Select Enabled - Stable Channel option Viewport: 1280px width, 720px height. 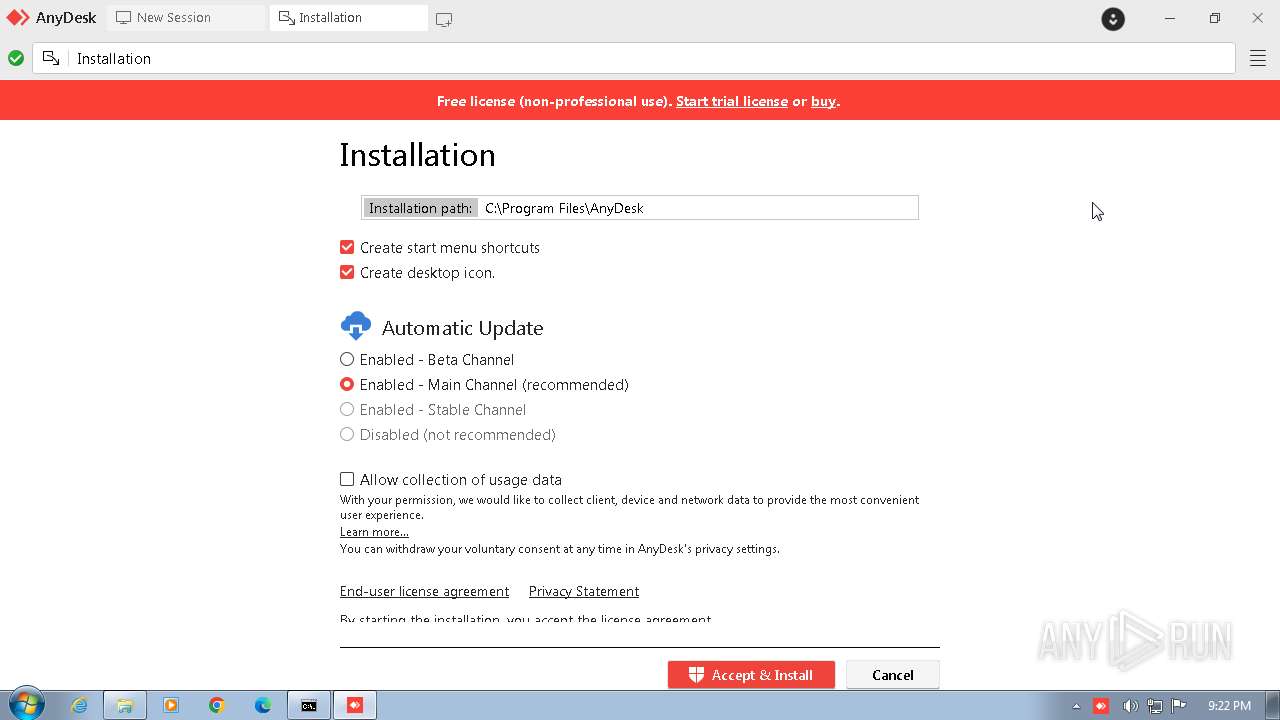pos(347,409)
